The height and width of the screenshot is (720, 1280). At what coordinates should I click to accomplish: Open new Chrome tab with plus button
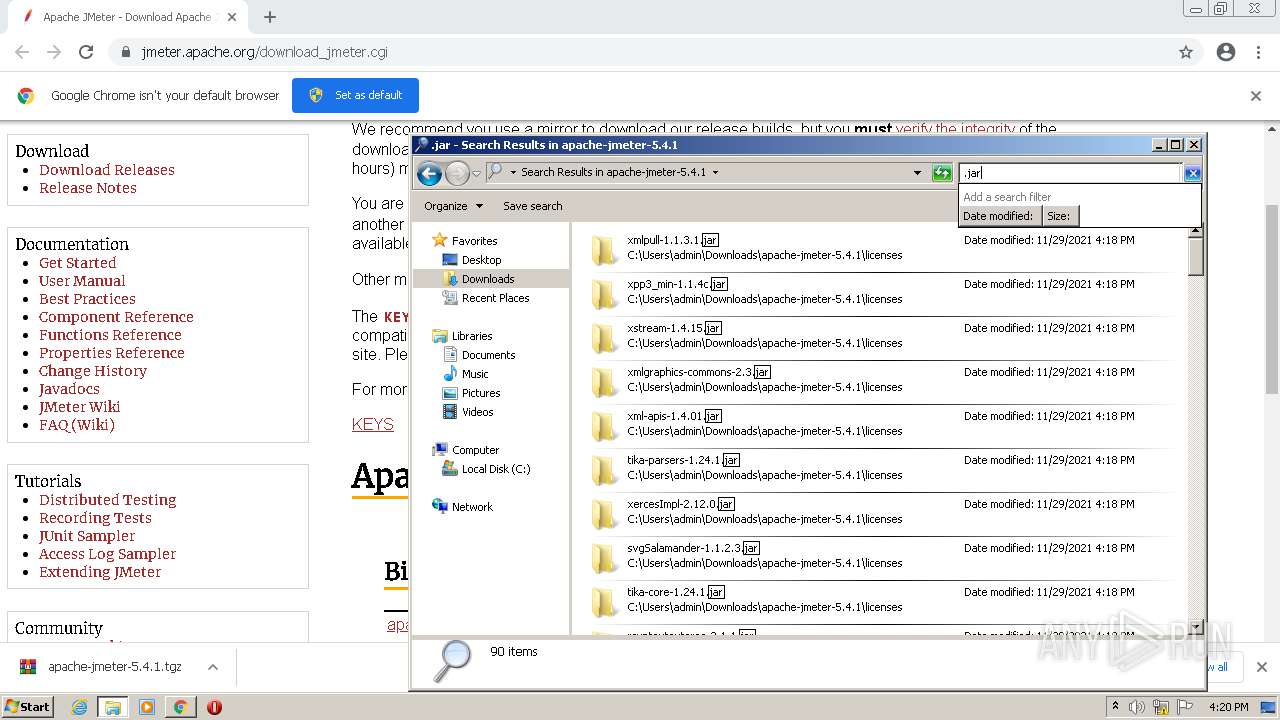pyautogui.click(x=269, y=17)
